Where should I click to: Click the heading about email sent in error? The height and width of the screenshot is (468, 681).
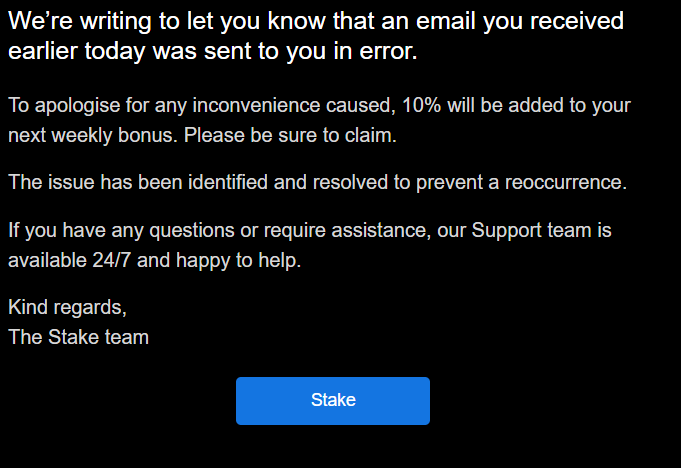(x=316, y=36)
